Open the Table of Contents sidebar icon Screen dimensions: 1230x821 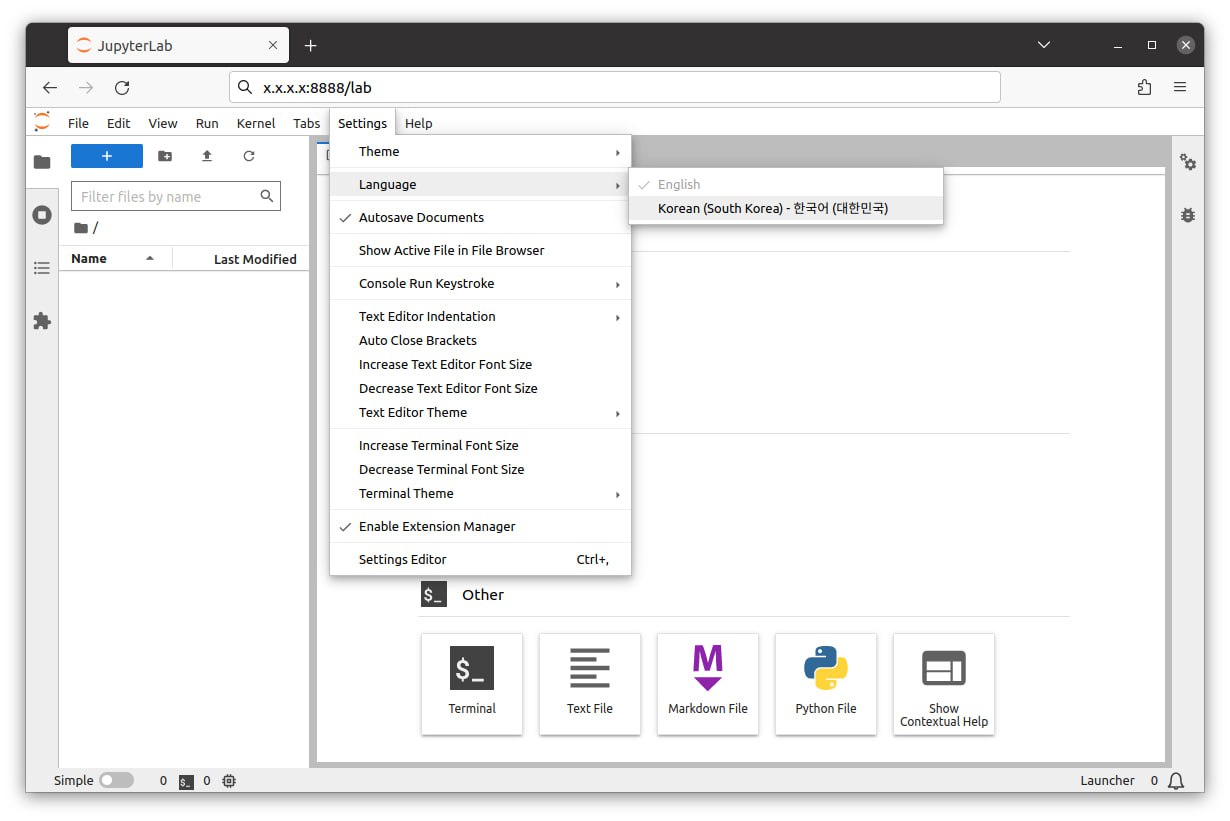tap(42, 268)
